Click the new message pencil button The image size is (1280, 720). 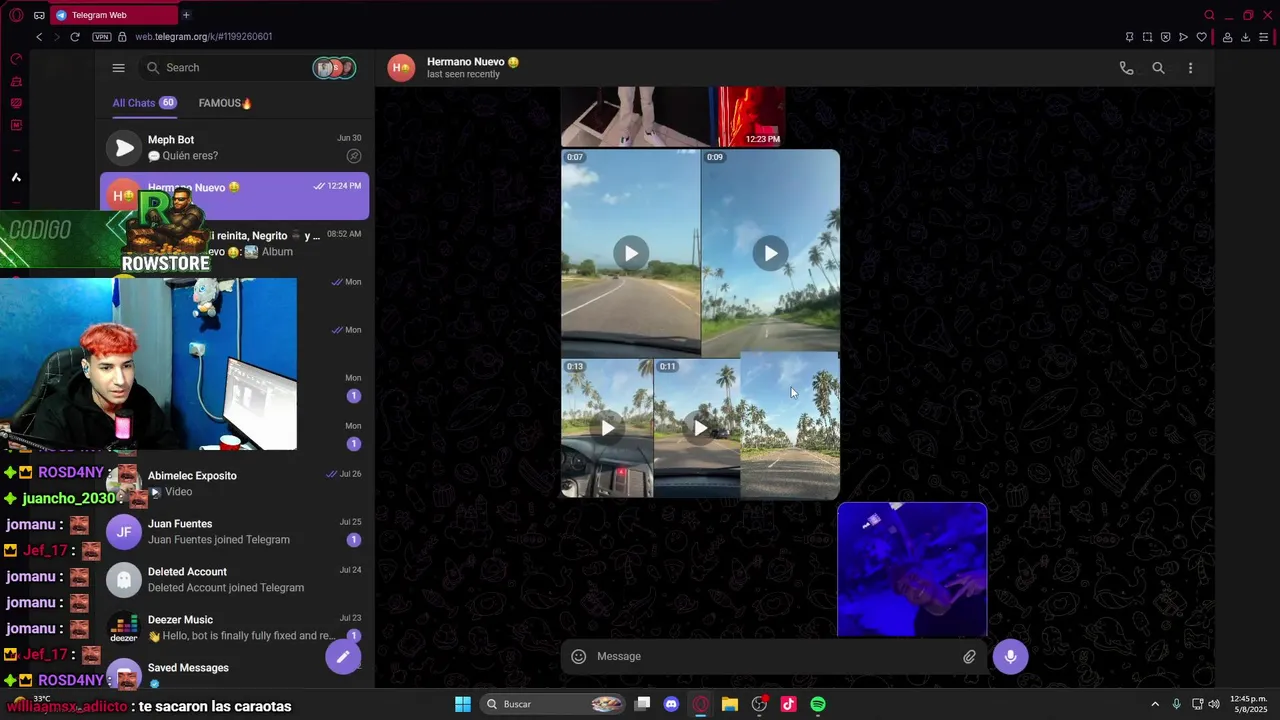pyautogui.click(x=343, y=657)
